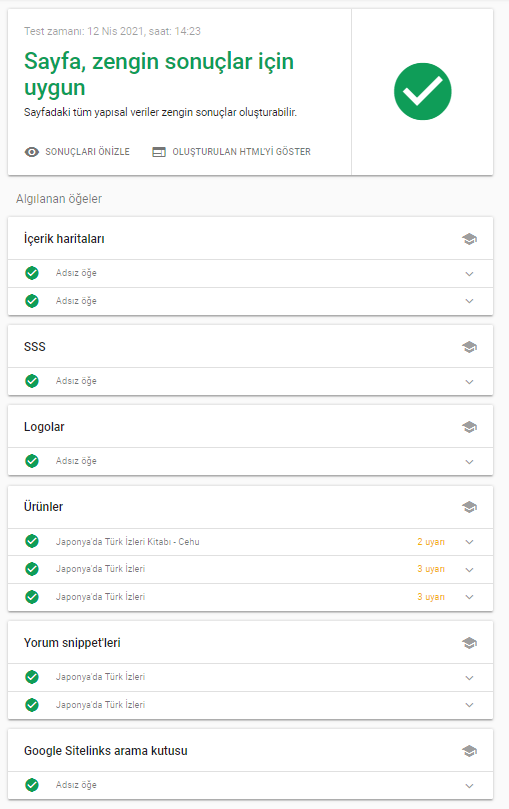Open the first Japonya'da Türk İzleri review snippet
Image resolution: width=509 pixels, height=809 pixels.
251,677
